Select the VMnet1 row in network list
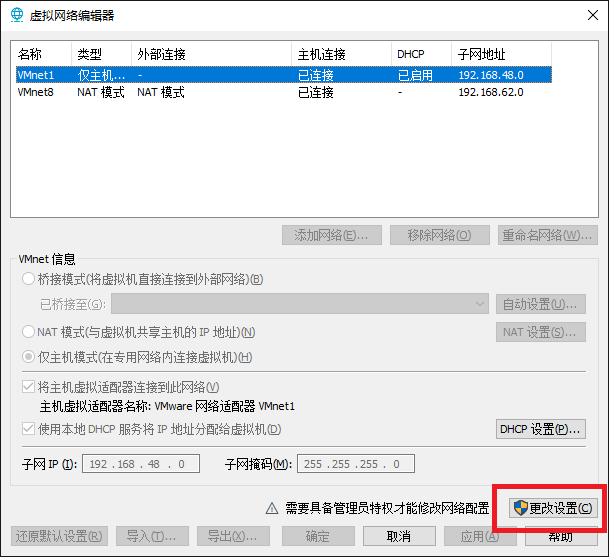 tap(284, 75)
